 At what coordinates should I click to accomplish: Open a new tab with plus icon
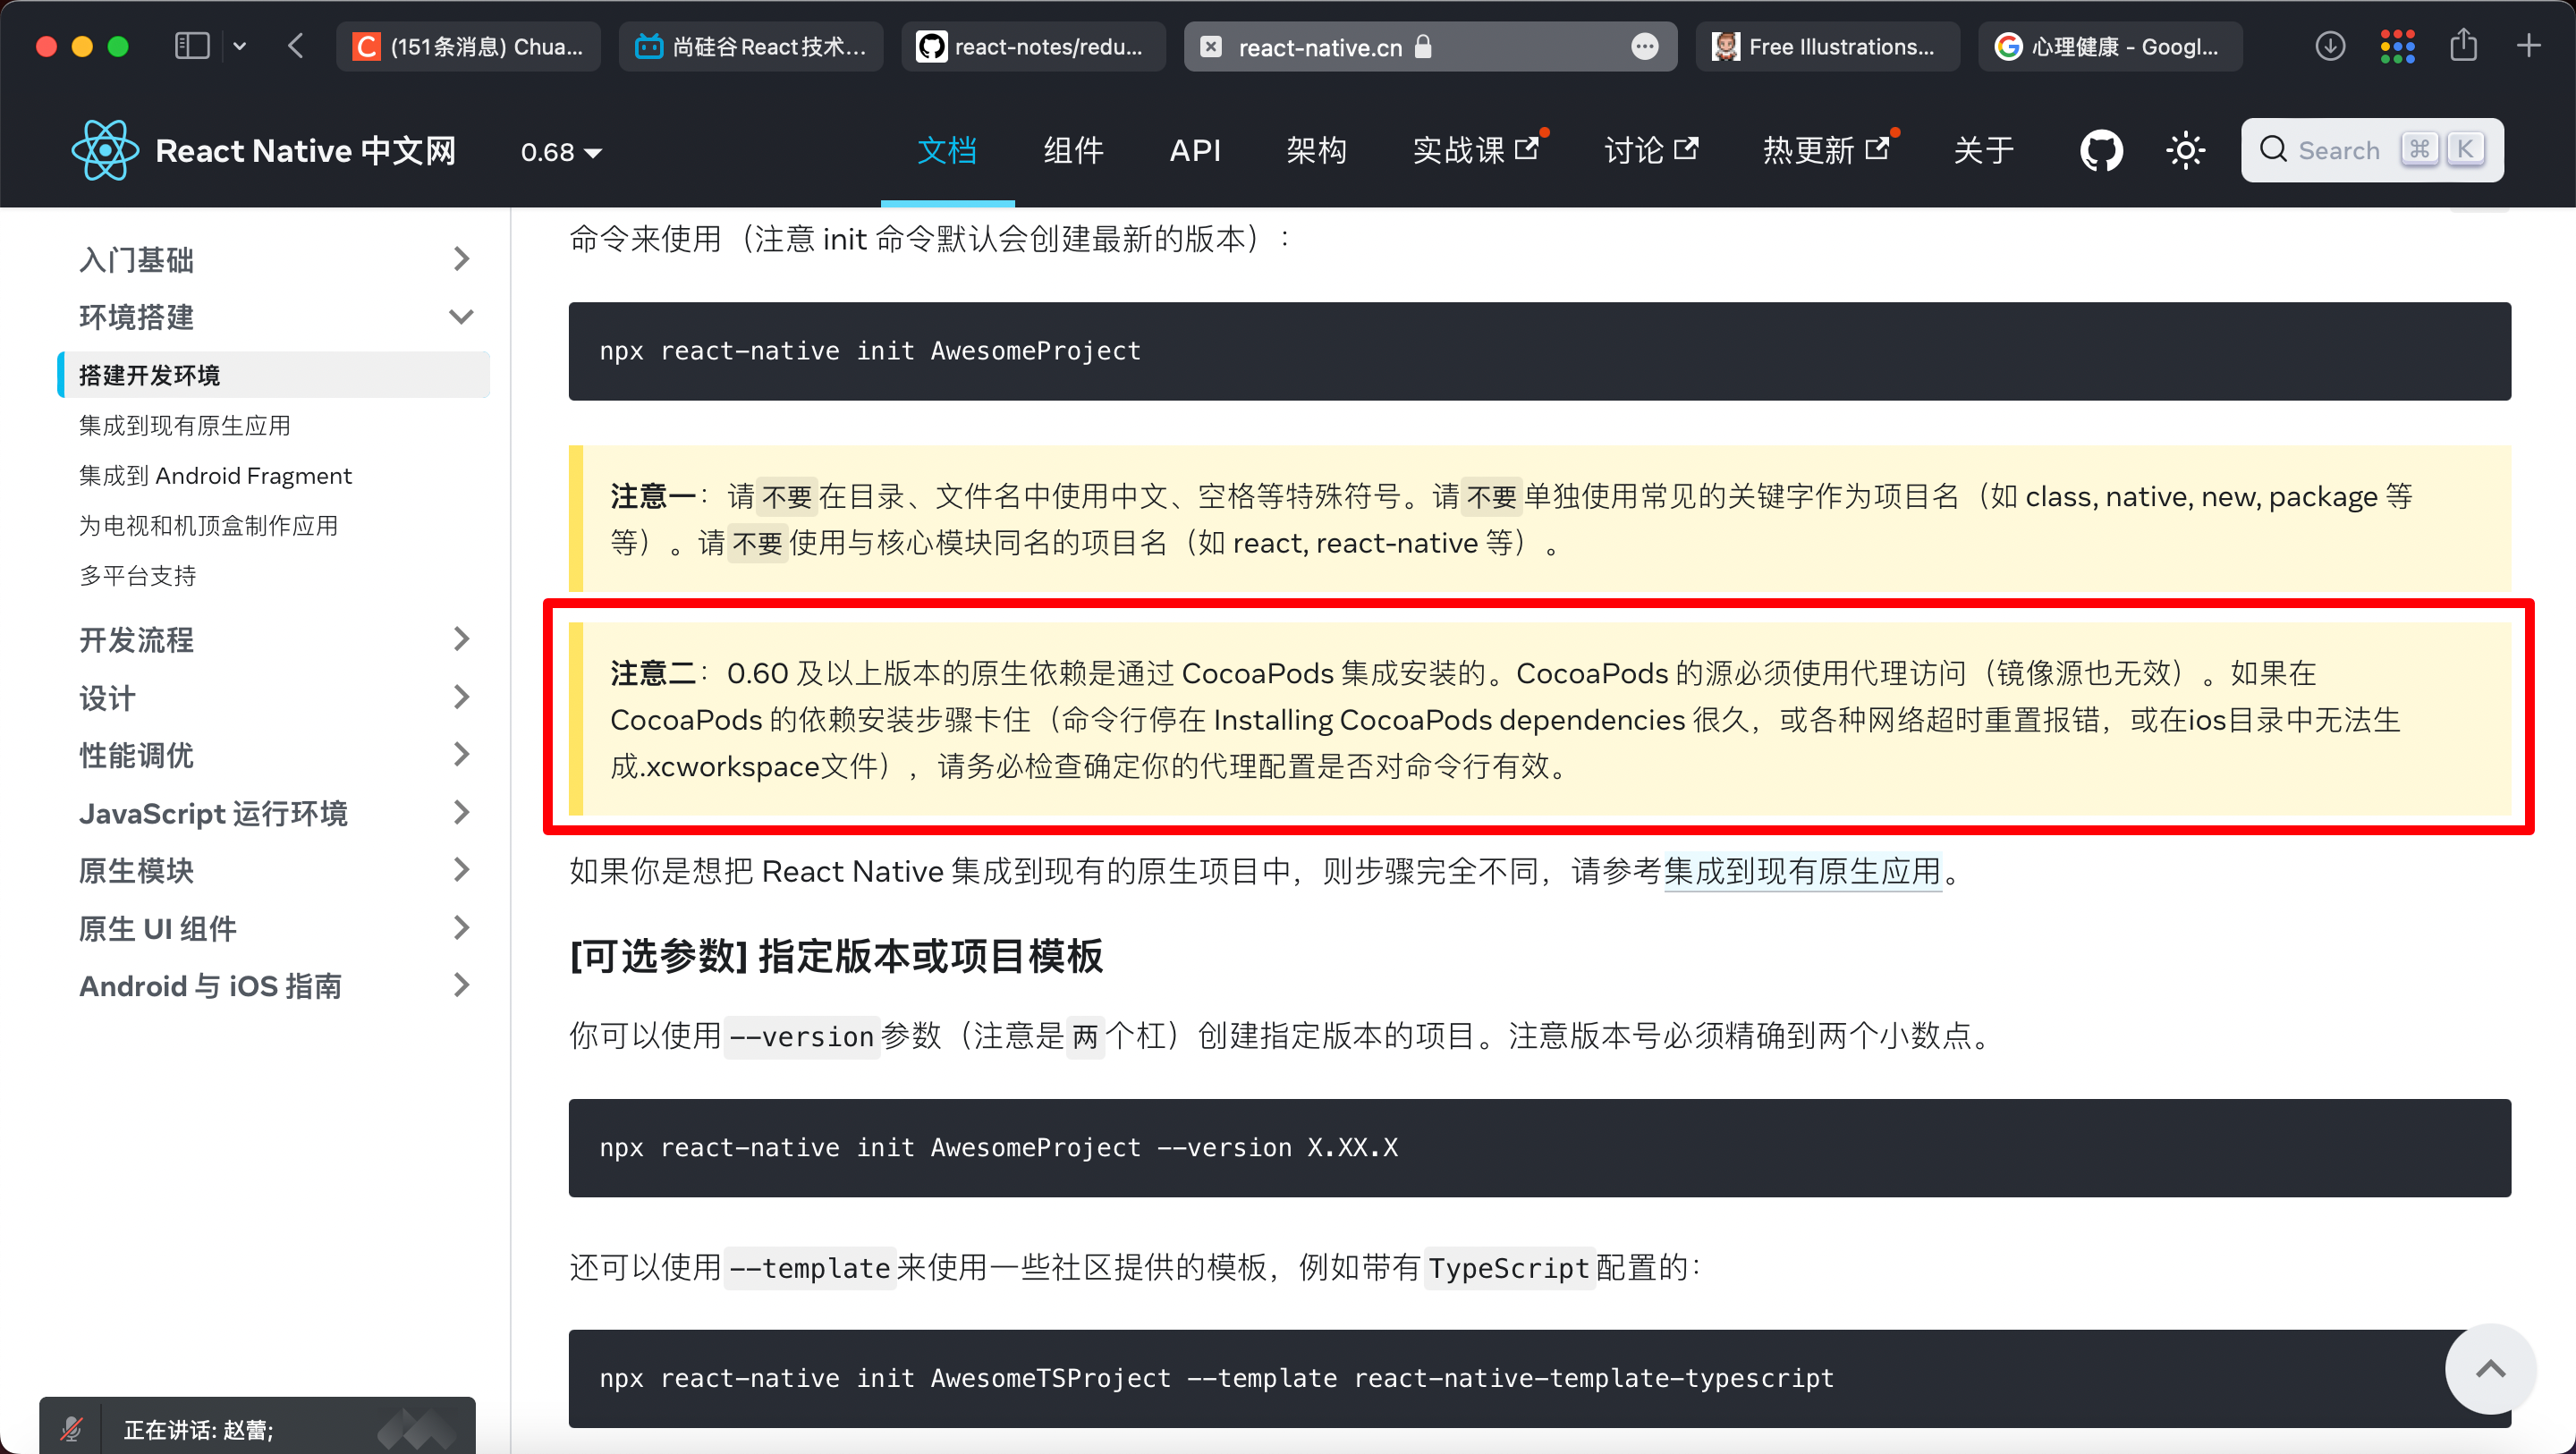point(2529,46)
